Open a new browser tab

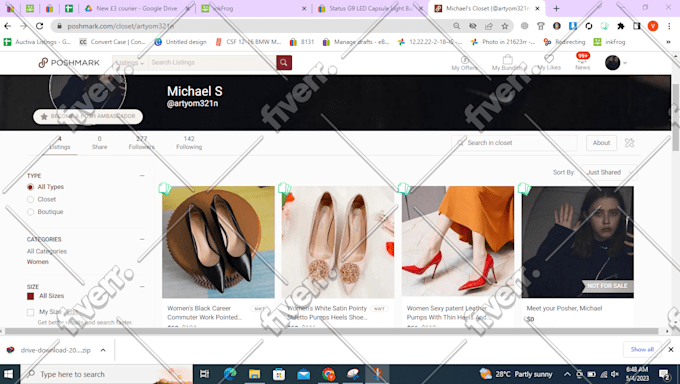click(556, 8)
